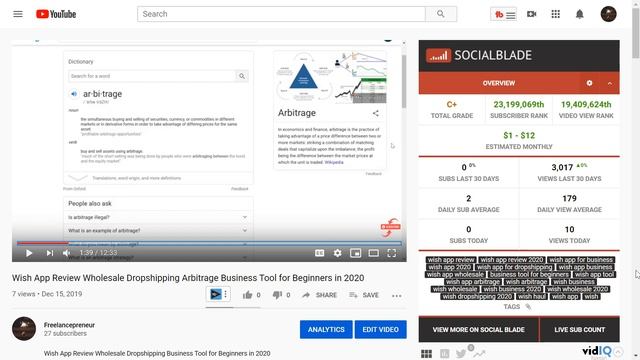The width and height of the screenshot is (640, 360).
Task: Click the vidIQ Twitter bird icon
Action: (x=461, y=353)
